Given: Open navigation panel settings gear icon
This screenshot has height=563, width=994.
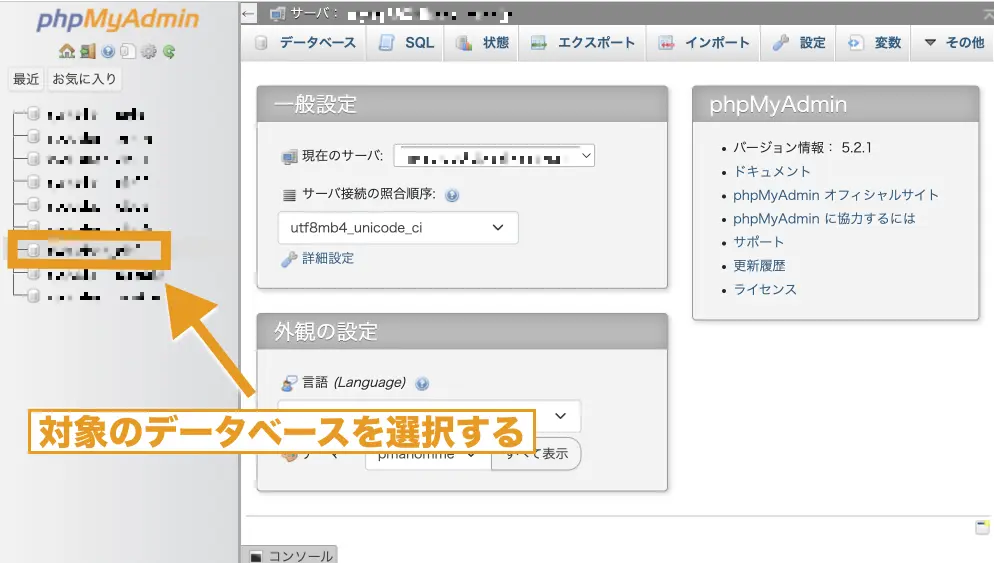Looking at the screenshot, I should (149, 51).
